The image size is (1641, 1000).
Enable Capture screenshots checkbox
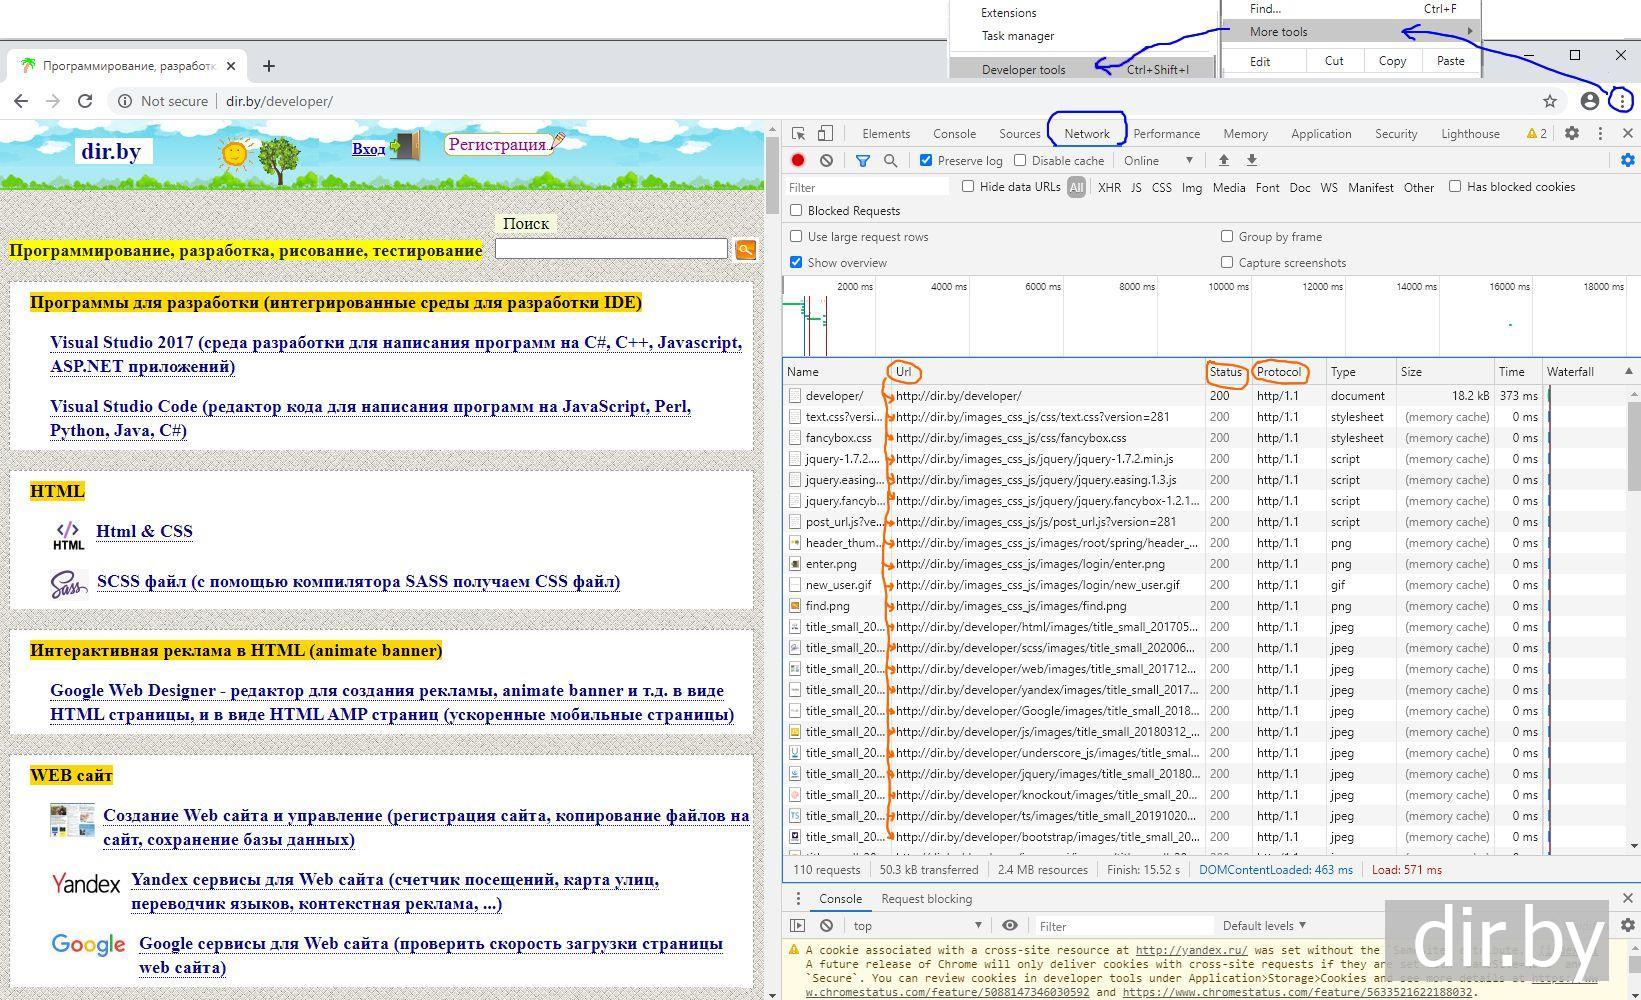pos(1227,263)
